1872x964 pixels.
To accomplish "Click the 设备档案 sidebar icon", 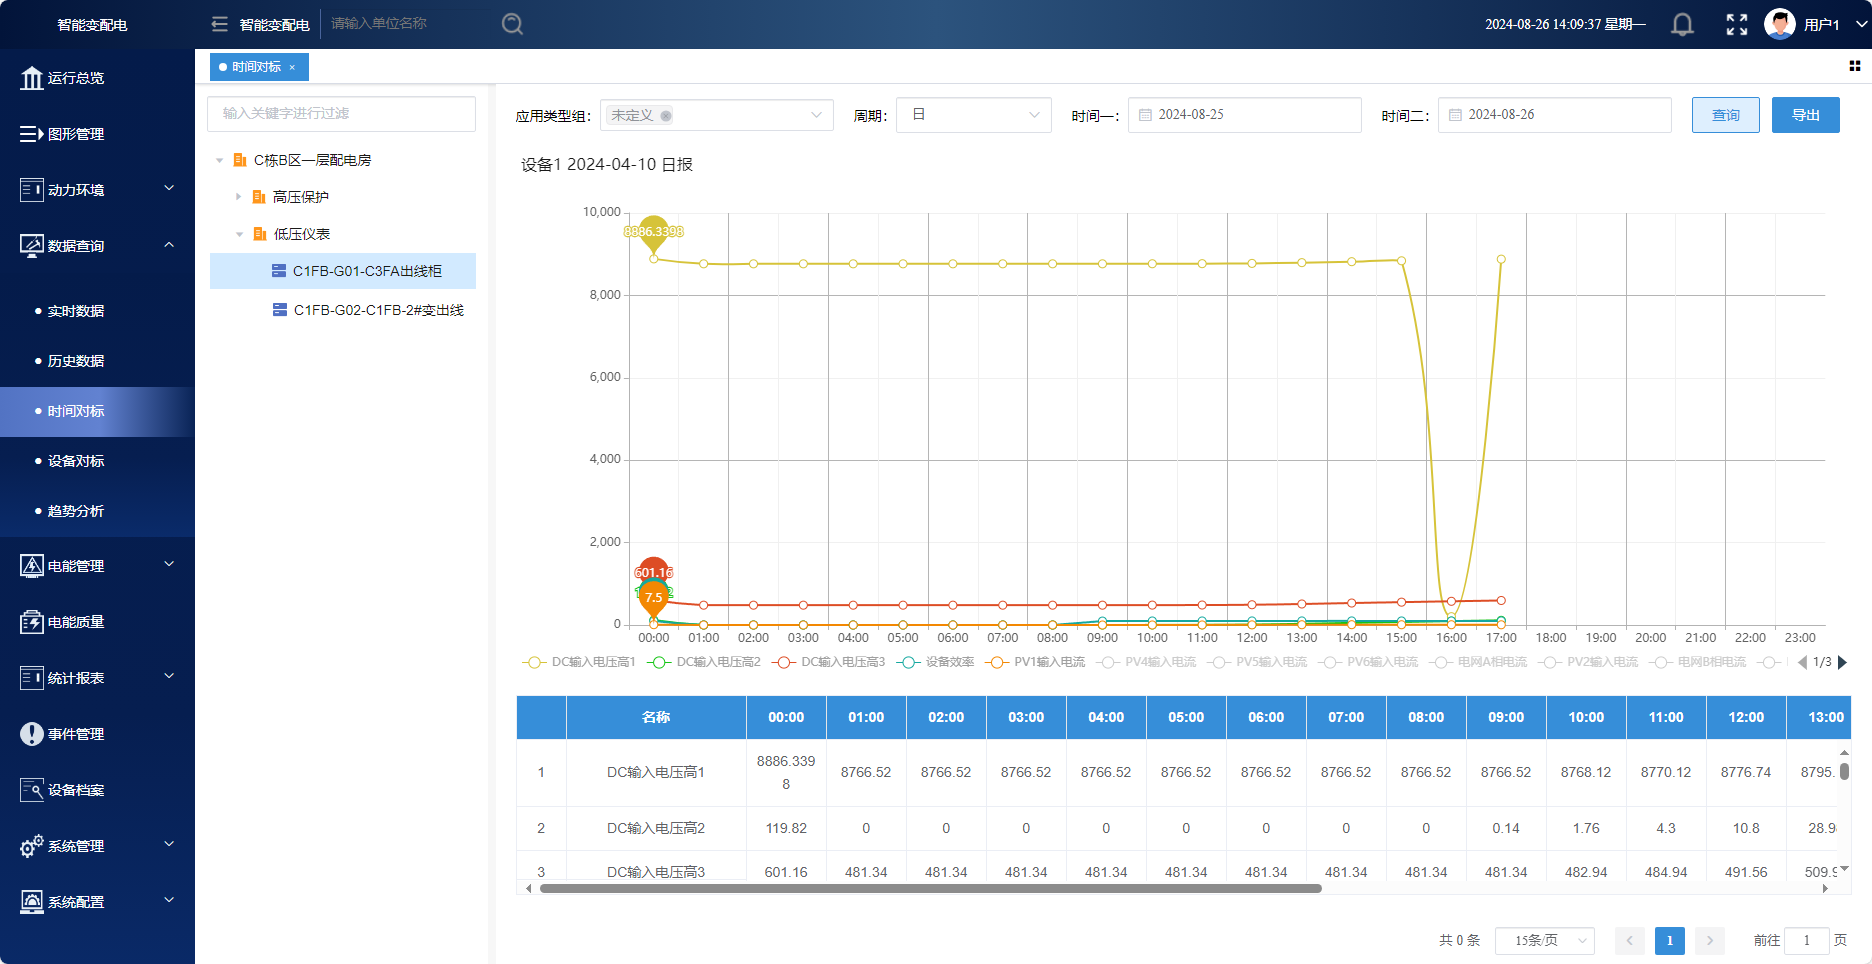I will point(32,790).
